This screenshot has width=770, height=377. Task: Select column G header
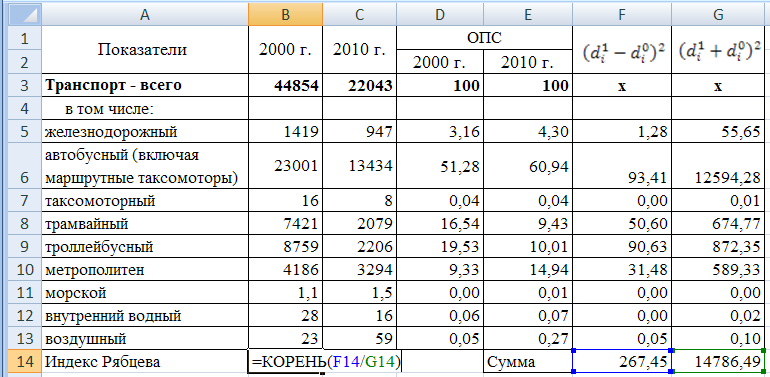[x=718, y=14]
